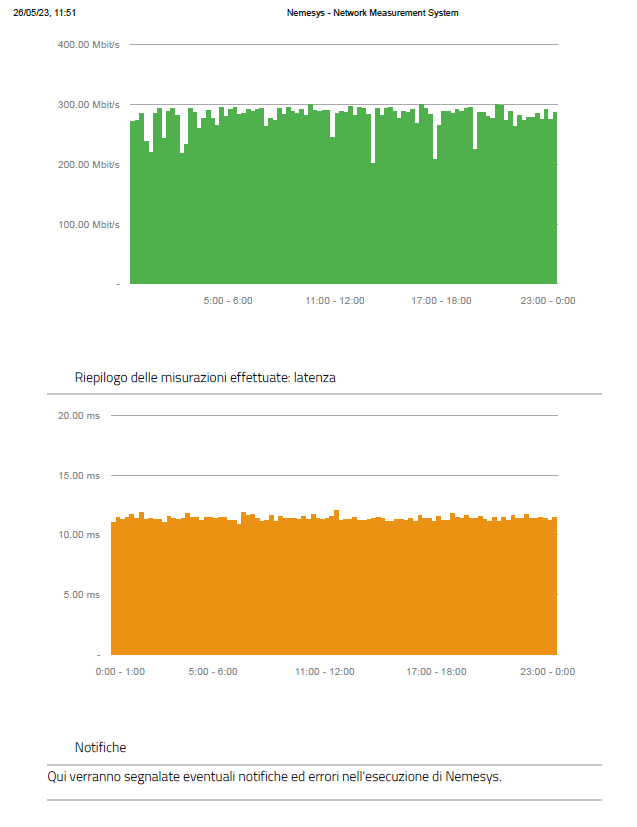This screenshot has width=637, height=827.
Task: Click the latency summary heading 'Riepilogo delle misurazioni'
Action: pos(205,378)
